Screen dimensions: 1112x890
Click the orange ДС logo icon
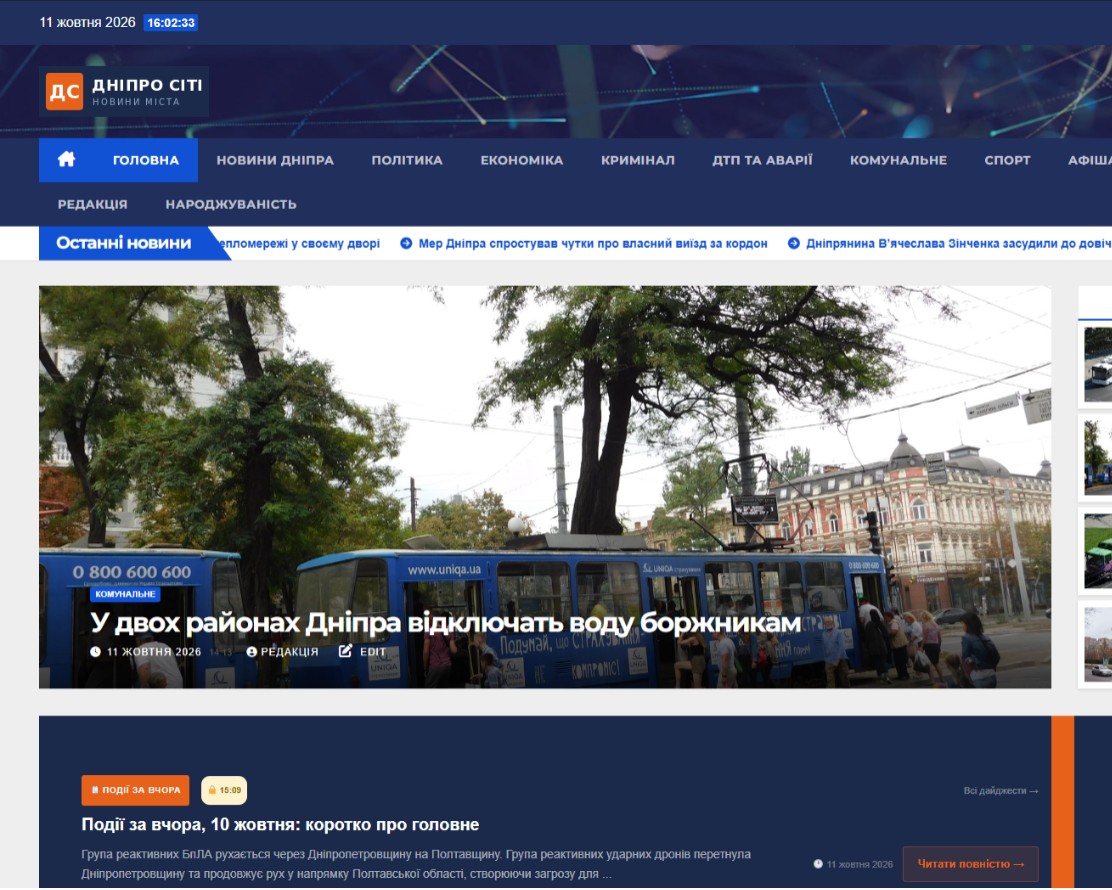point(65,91)
